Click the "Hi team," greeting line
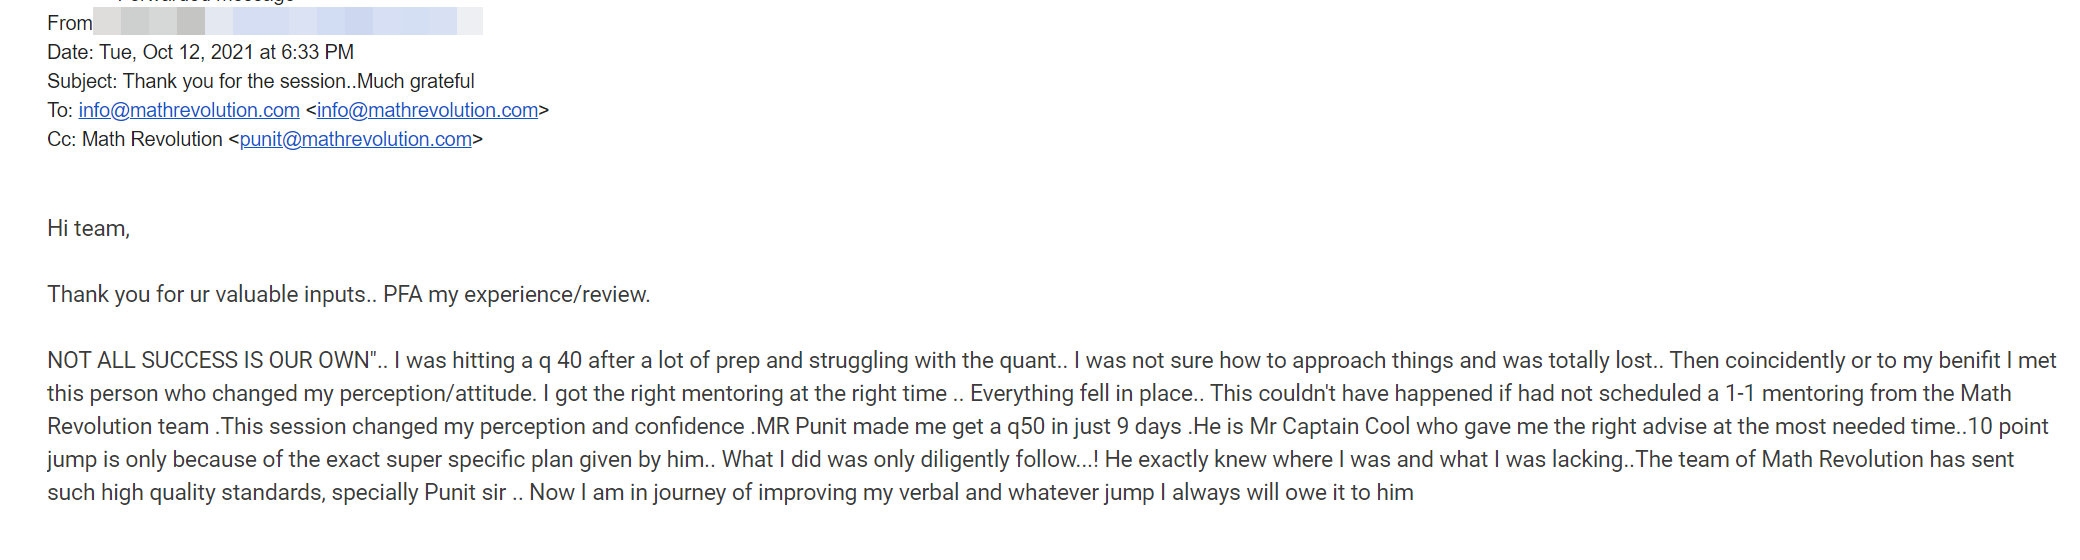This screenshot has width=2080, height=560. pyautogui.click(x=88, y=228)
